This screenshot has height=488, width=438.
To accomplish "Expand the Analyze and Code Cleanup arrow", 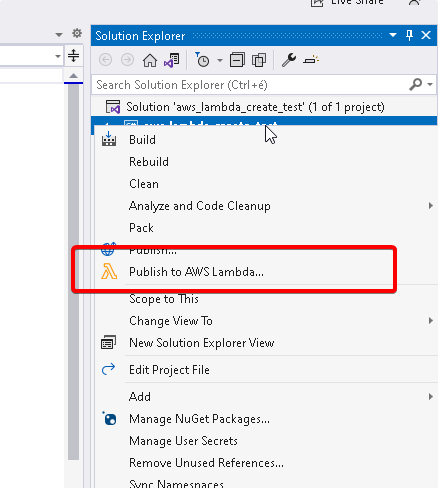I will click(x=431, y=206).
